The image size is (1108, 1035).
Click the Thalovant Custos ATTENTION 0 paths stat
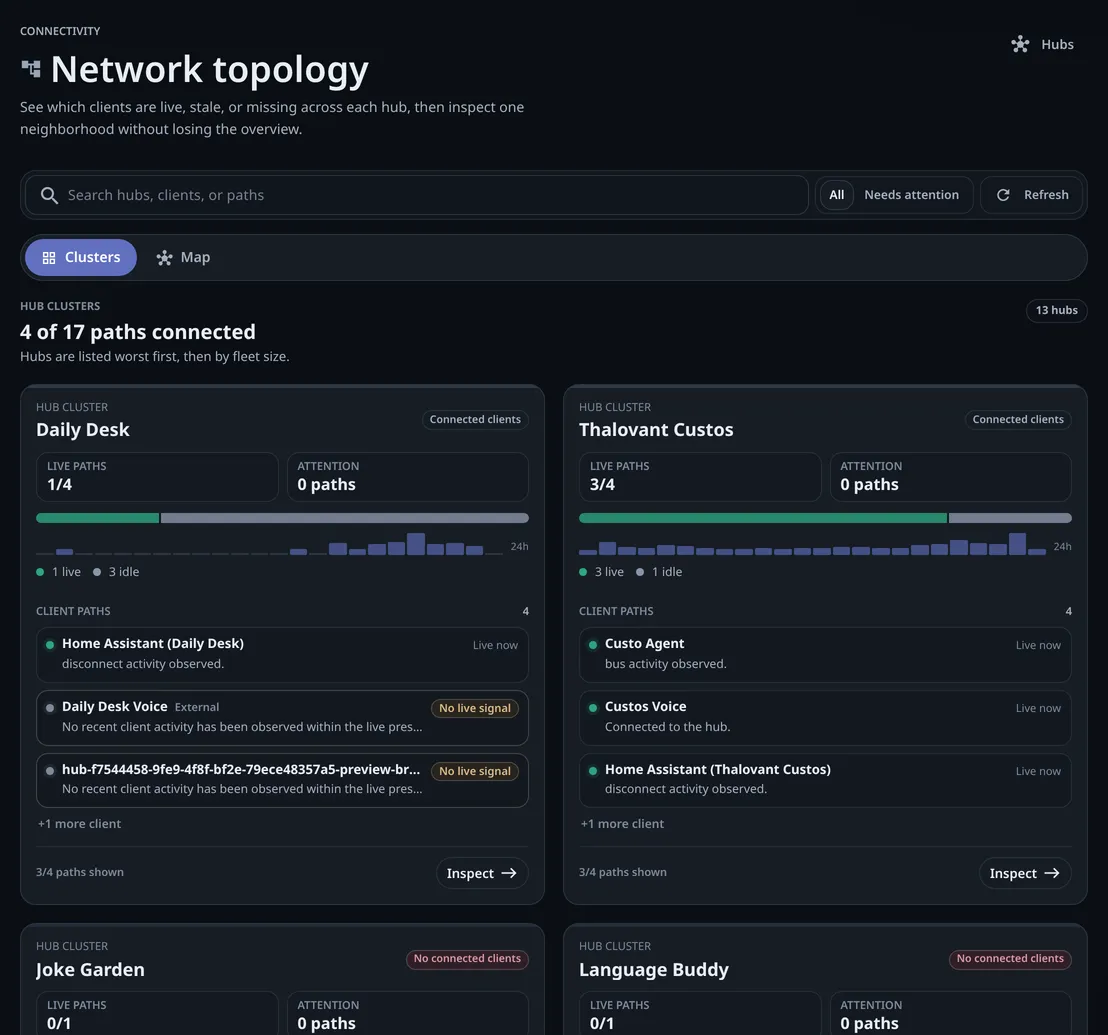pyautogui.click(x=950, y=477)
